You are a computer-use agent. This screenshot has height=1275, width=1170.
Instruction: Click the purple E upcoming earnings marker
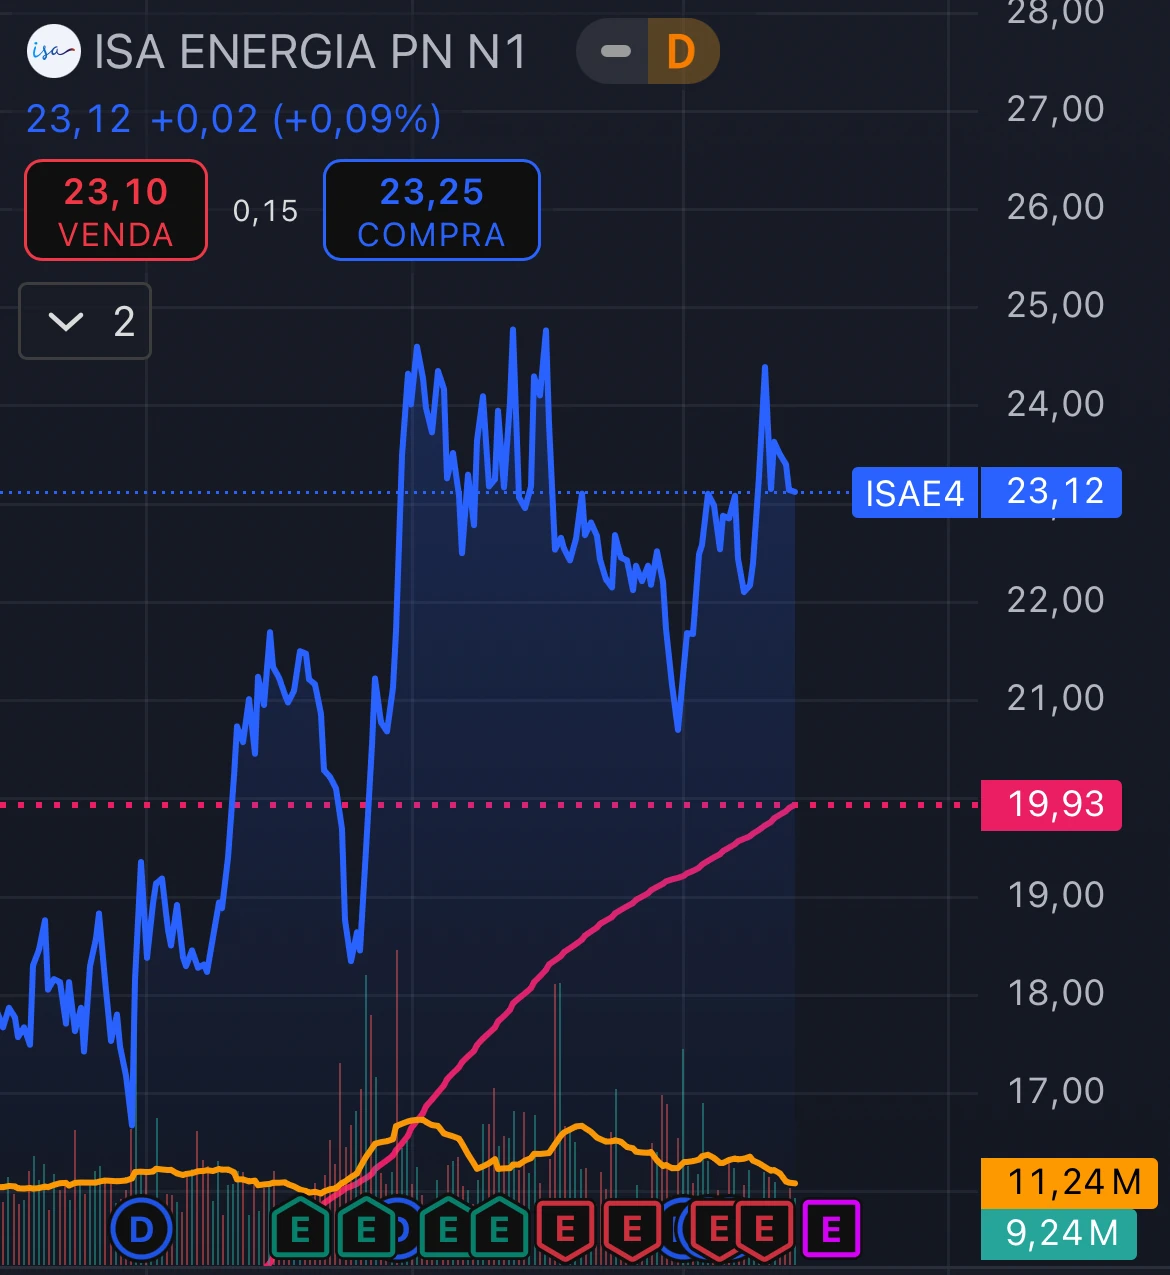[831, 1229]
